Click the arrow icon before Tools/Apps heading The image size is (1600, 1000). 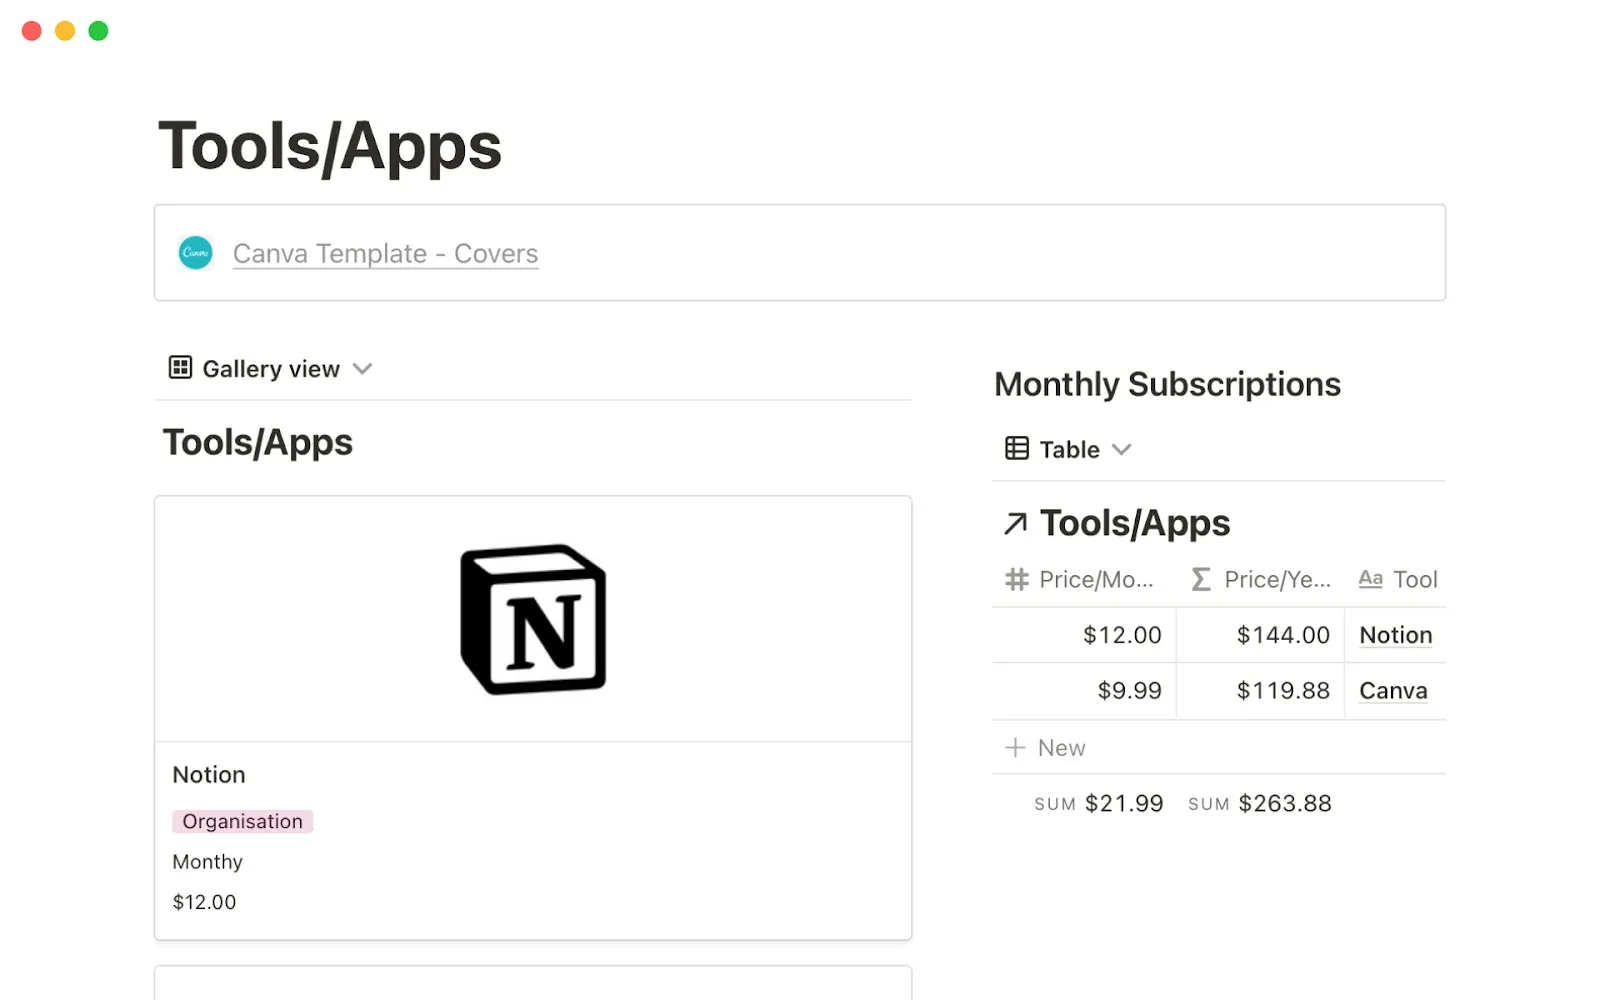tap(1018, 522)
